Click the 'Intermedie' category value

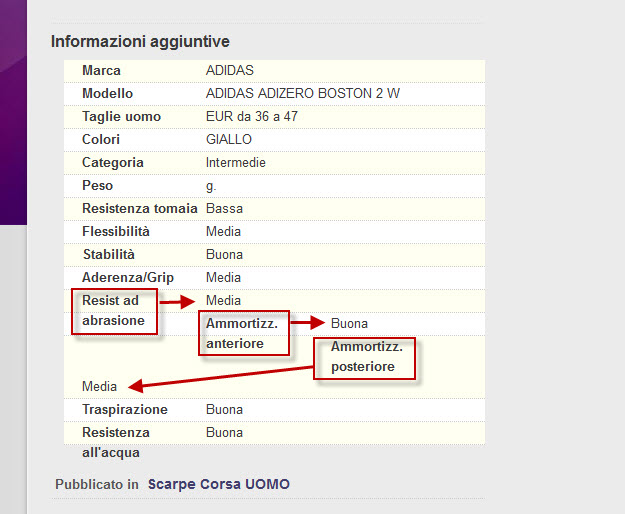tap(236, 163)
